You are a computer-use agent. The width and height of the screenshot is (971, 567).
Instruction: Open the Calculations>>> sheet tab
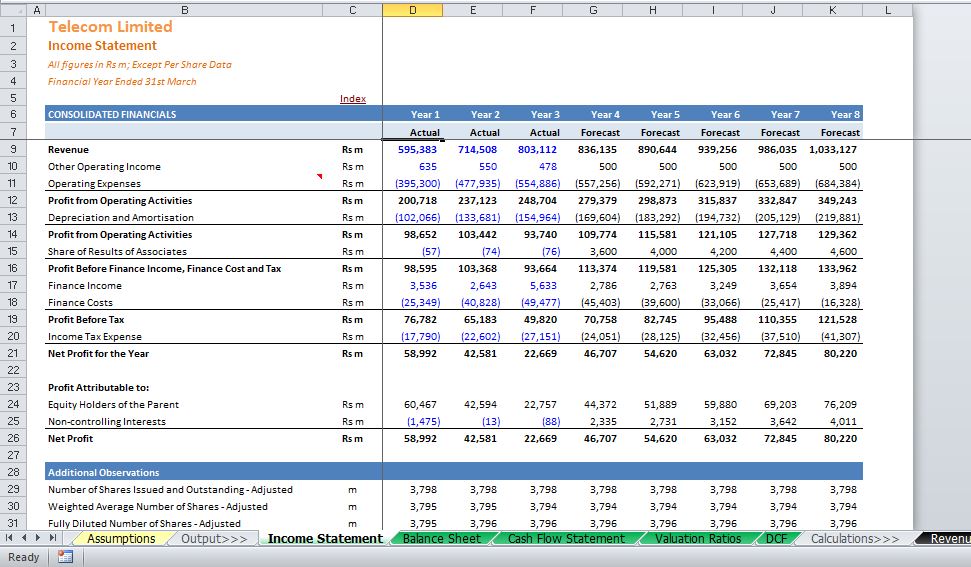coord(855,539)
